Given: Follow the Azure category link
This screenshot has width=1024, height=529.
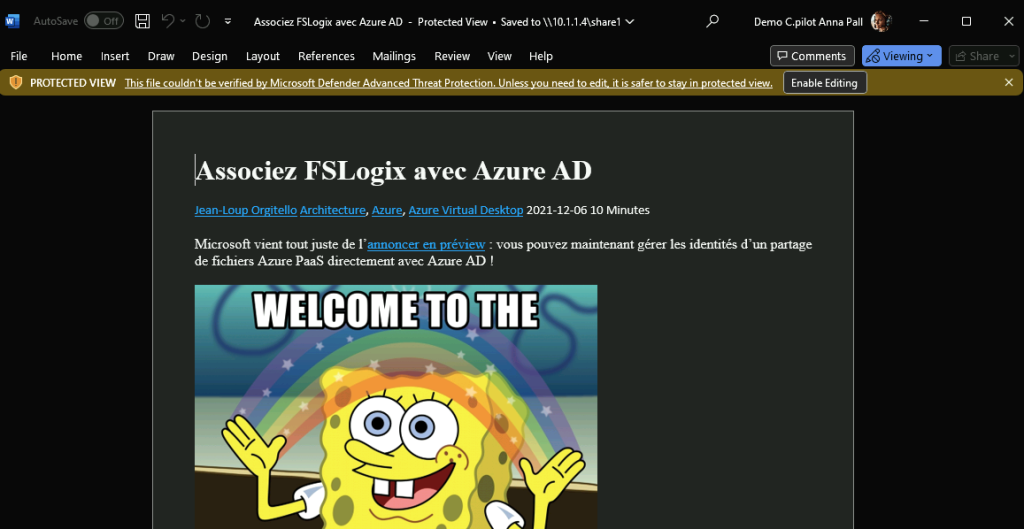Looking at the screenshot, I should [x=387, y=210].
